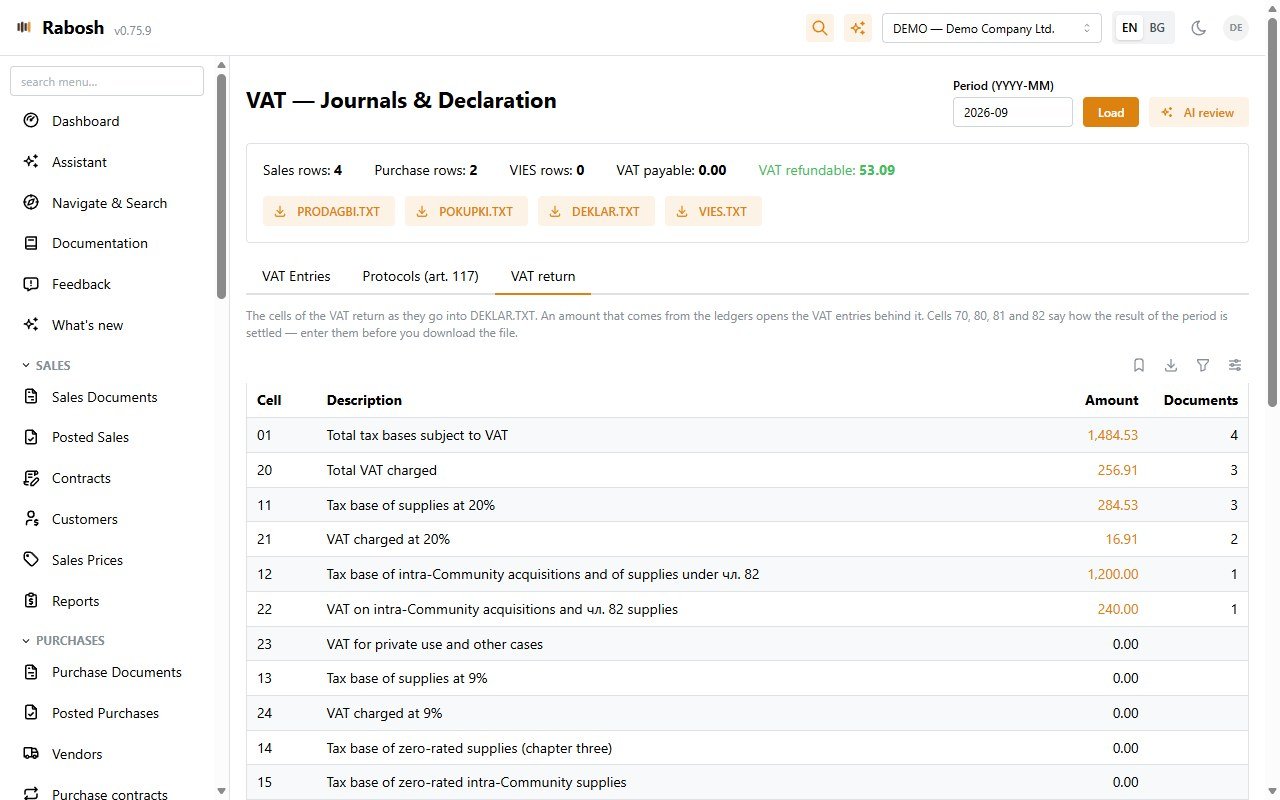The image size is (1280, 800).
Task: Download the DEKLAR.TXT file
Action: tap(596, 211)
